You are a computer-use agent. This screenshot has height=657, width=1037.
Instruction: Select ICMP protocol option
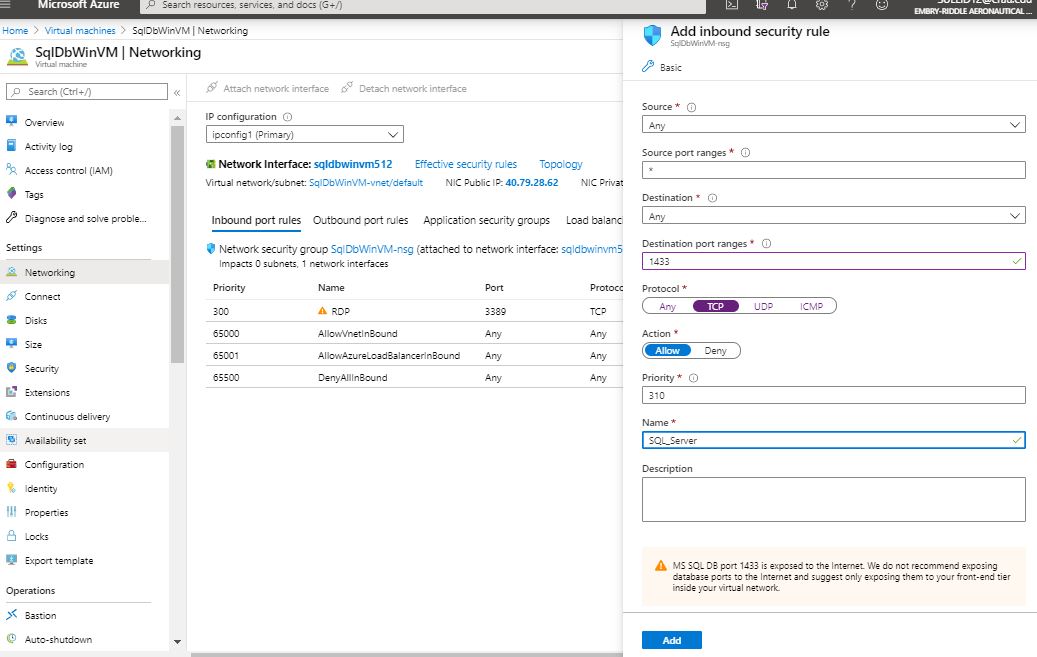click(811, 306)
